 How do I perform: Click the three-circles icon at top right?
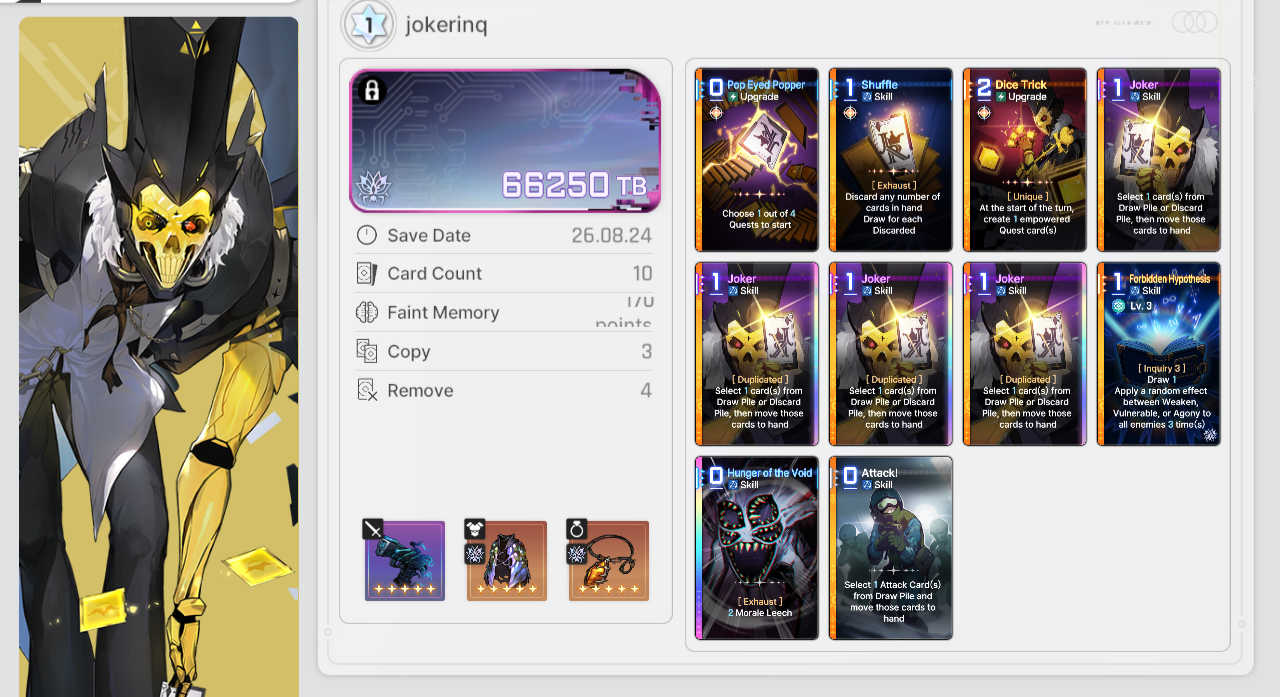click(x=1195, y=22)
